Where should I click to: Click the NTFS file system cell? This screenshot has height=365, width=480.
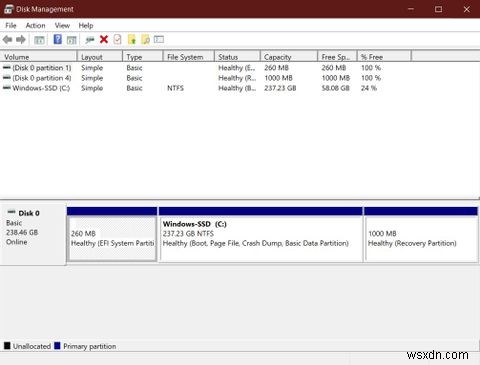click(175, 88)
